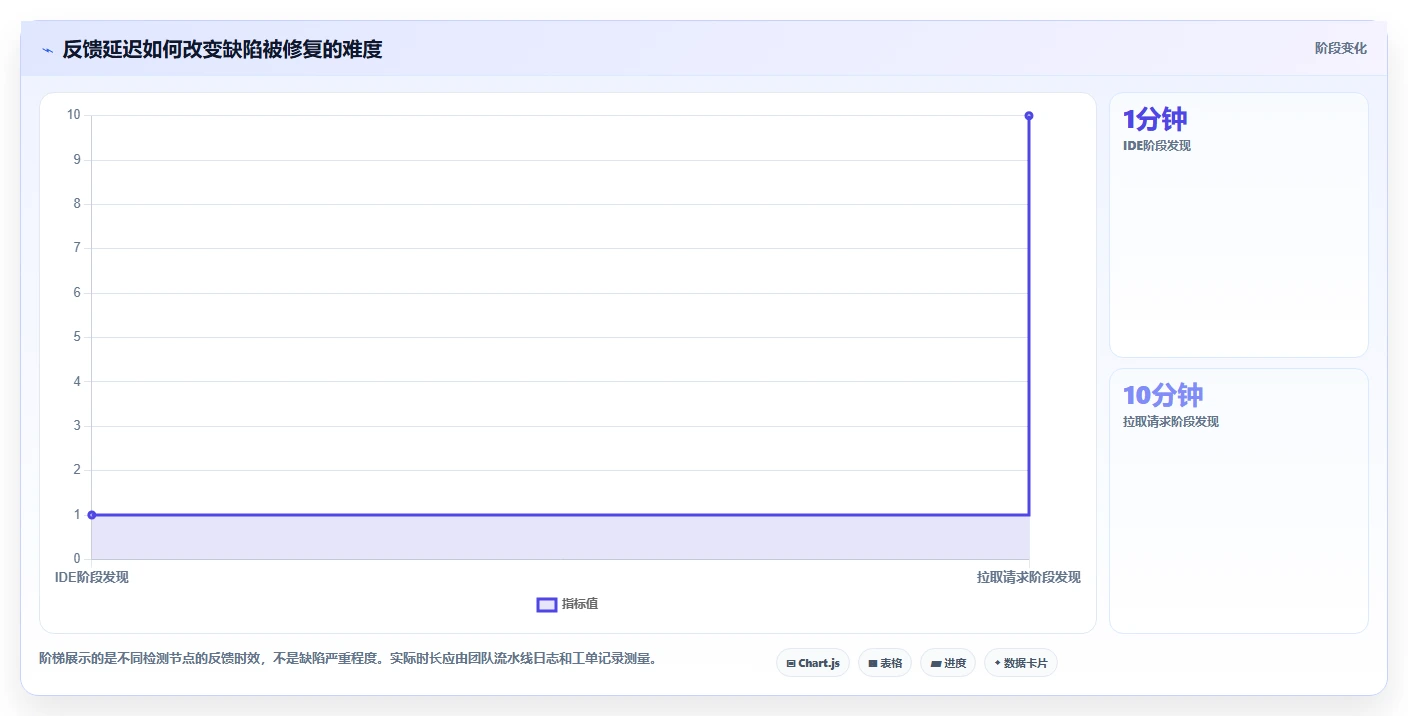The image size is (1408, 716).
Task: Open the 数据卡片 chip
Action: pyautogui.click(x=1021, y=663)
